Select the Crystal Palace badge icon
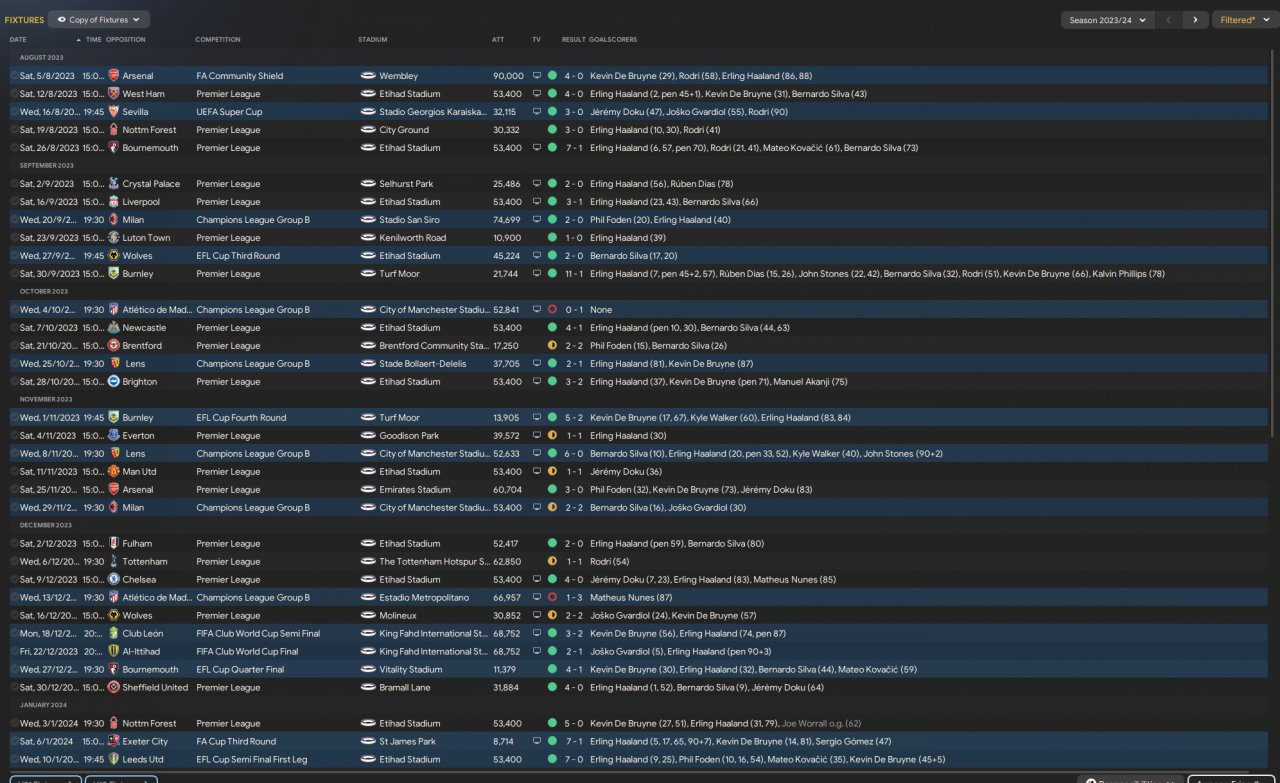Viewport: 1280px width, 783px height. [x=113, y=184]
